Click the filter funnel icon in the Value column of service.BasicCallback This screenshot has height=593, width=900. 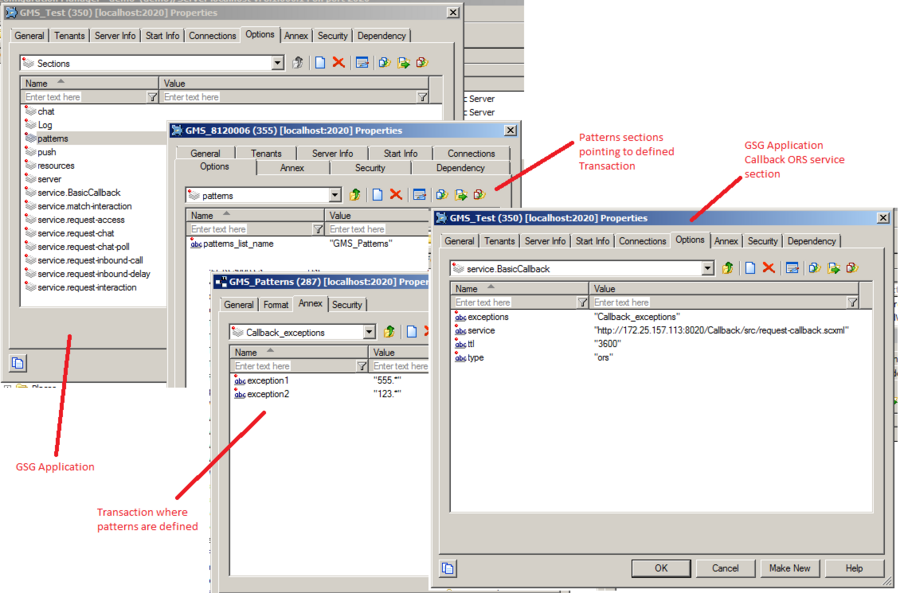pyautogui.click(x=852, y=302)
